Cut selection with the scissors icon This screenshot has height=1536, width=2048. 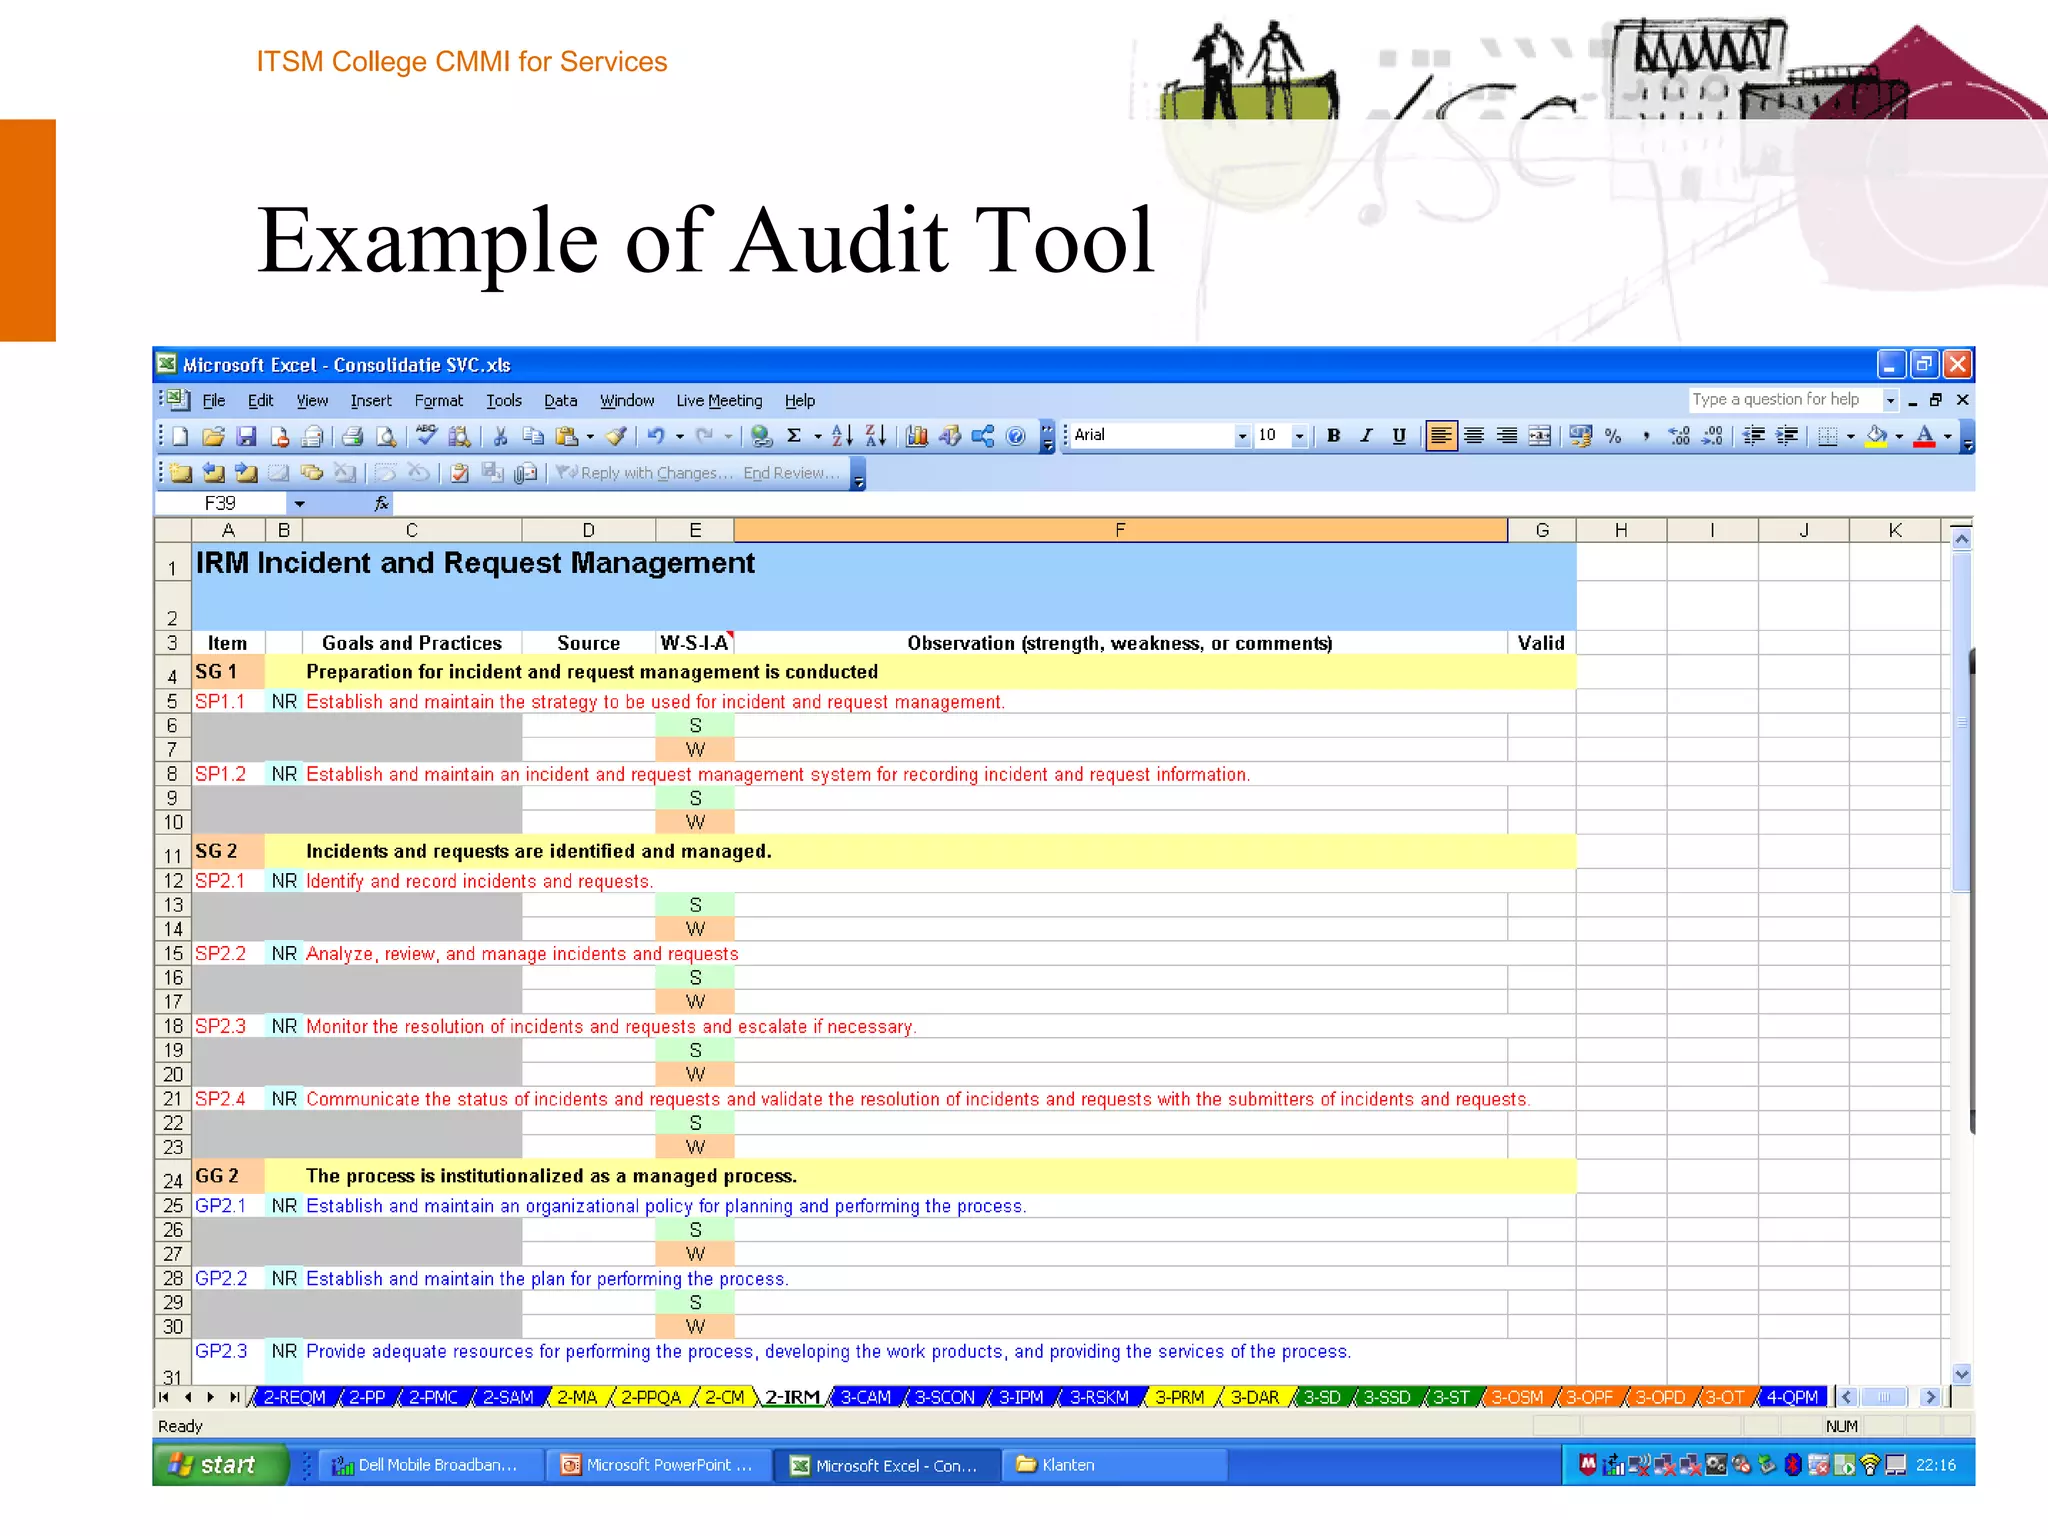coord(501,436)
